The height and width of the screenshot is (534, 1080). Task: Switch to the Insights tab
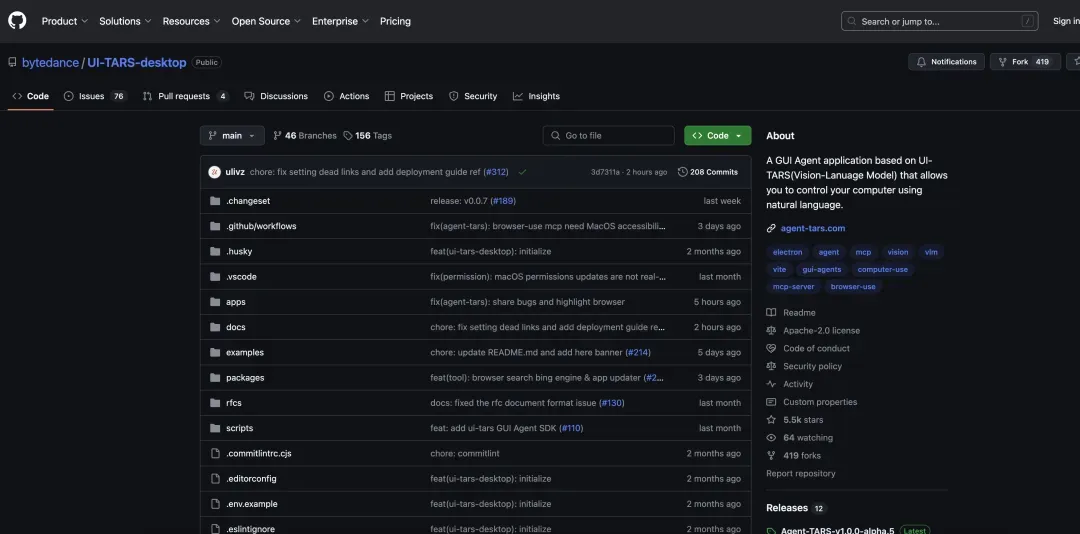point(537,96)
